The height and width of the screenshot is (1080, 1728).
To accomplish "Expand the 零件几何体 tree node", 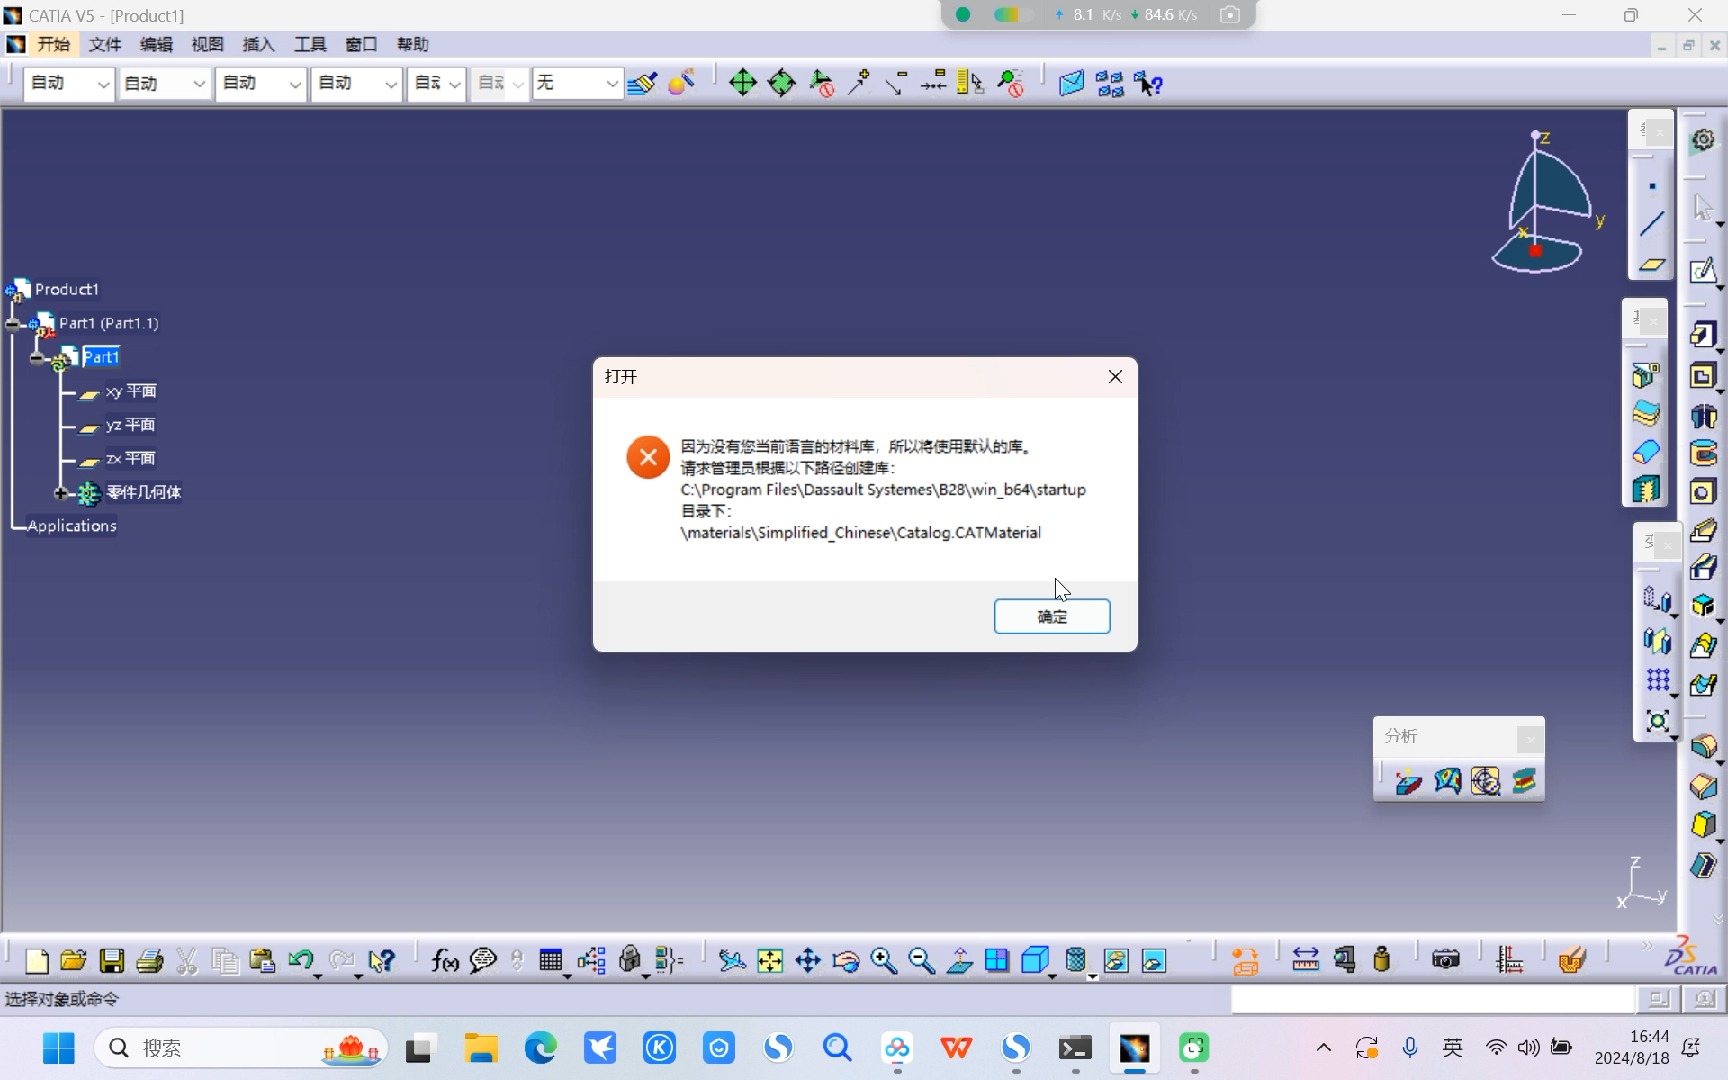I will click(60, 493).
